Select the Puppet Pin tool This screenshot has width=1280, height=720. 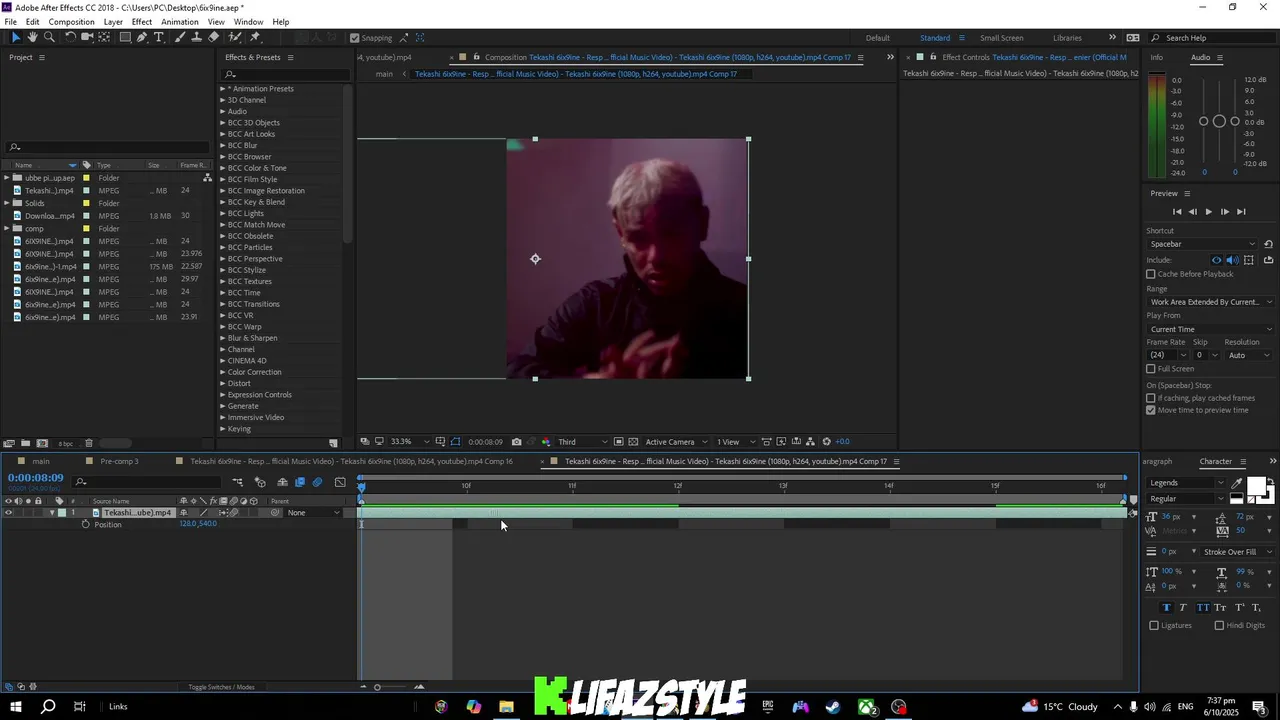[256, 37]
